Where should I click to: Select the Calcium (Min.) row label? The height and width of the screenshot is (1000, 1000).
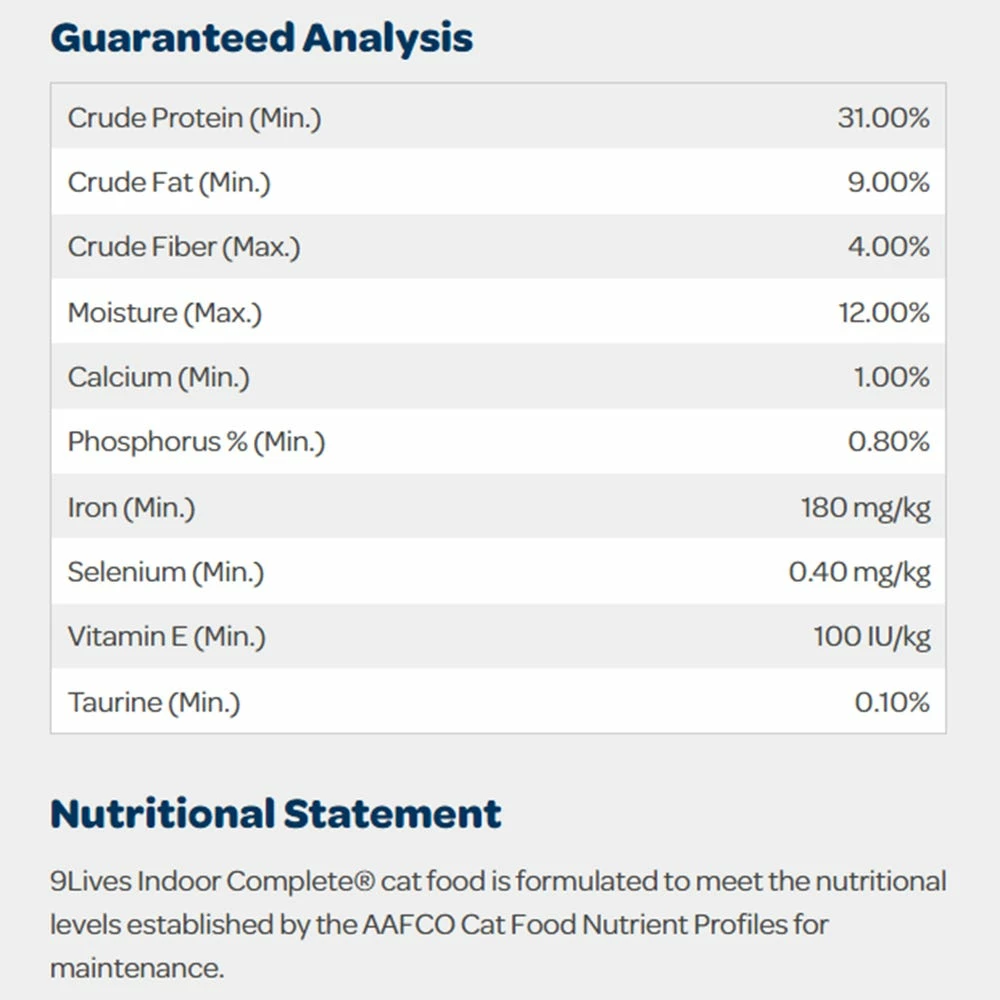coord(159,377)
